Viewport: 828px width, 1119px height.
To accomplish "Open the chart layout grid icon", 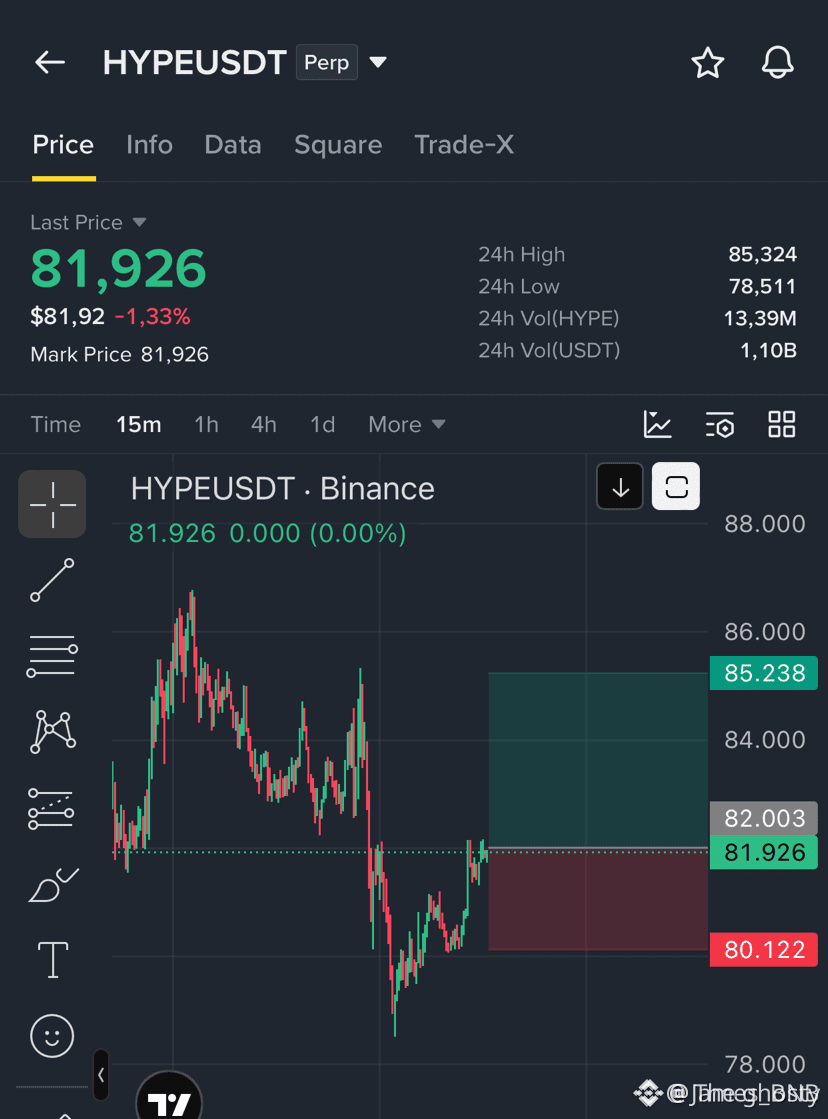I will click(782, 425).
